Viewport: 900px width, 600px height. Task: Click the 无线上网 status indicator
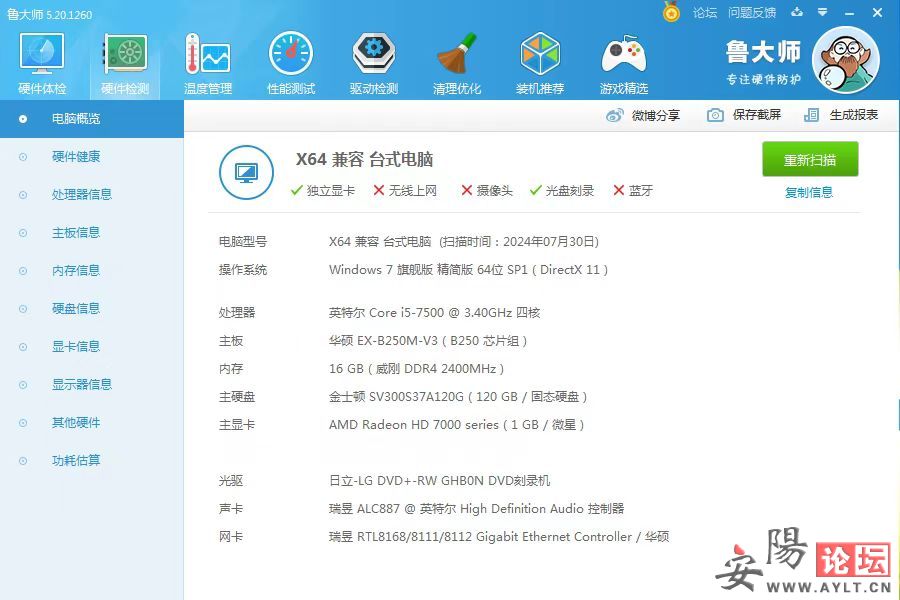click(x=405, y=191)
